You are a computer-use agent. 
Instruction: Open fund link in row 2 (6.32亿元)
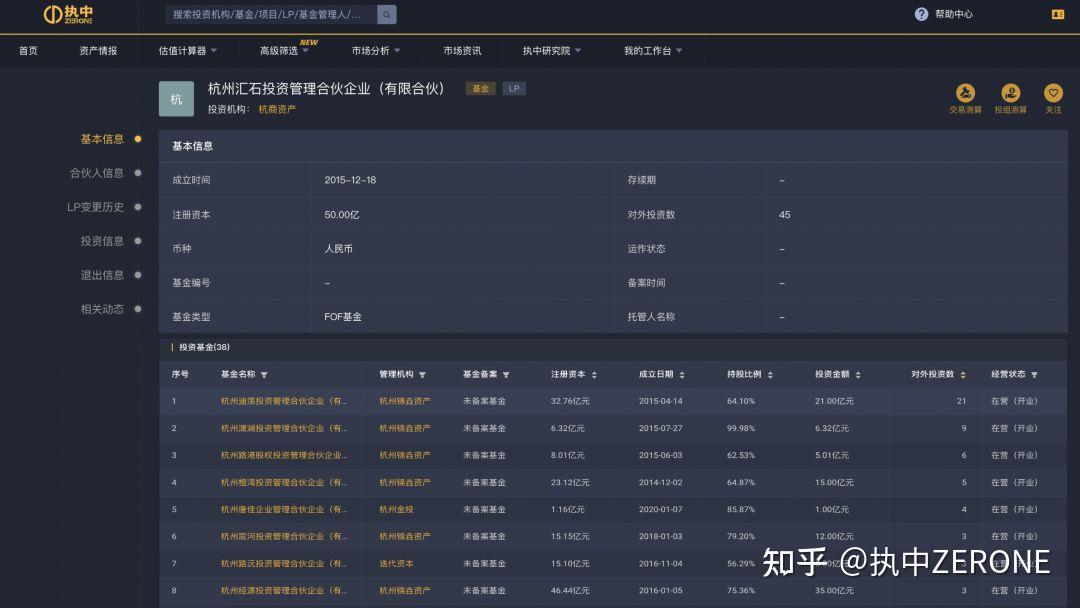pos(284,428)
